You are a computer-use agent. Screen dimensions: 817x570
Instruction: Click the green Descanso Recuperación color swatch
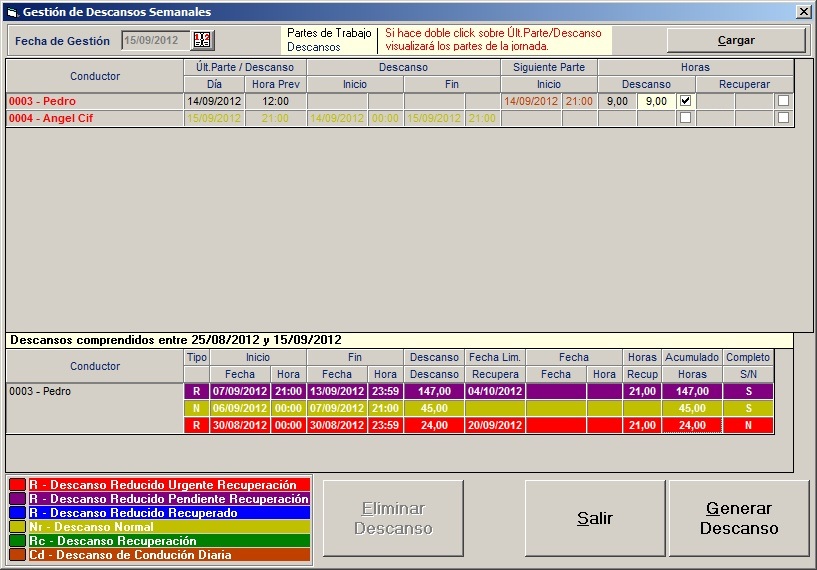(x=18, y=541)
